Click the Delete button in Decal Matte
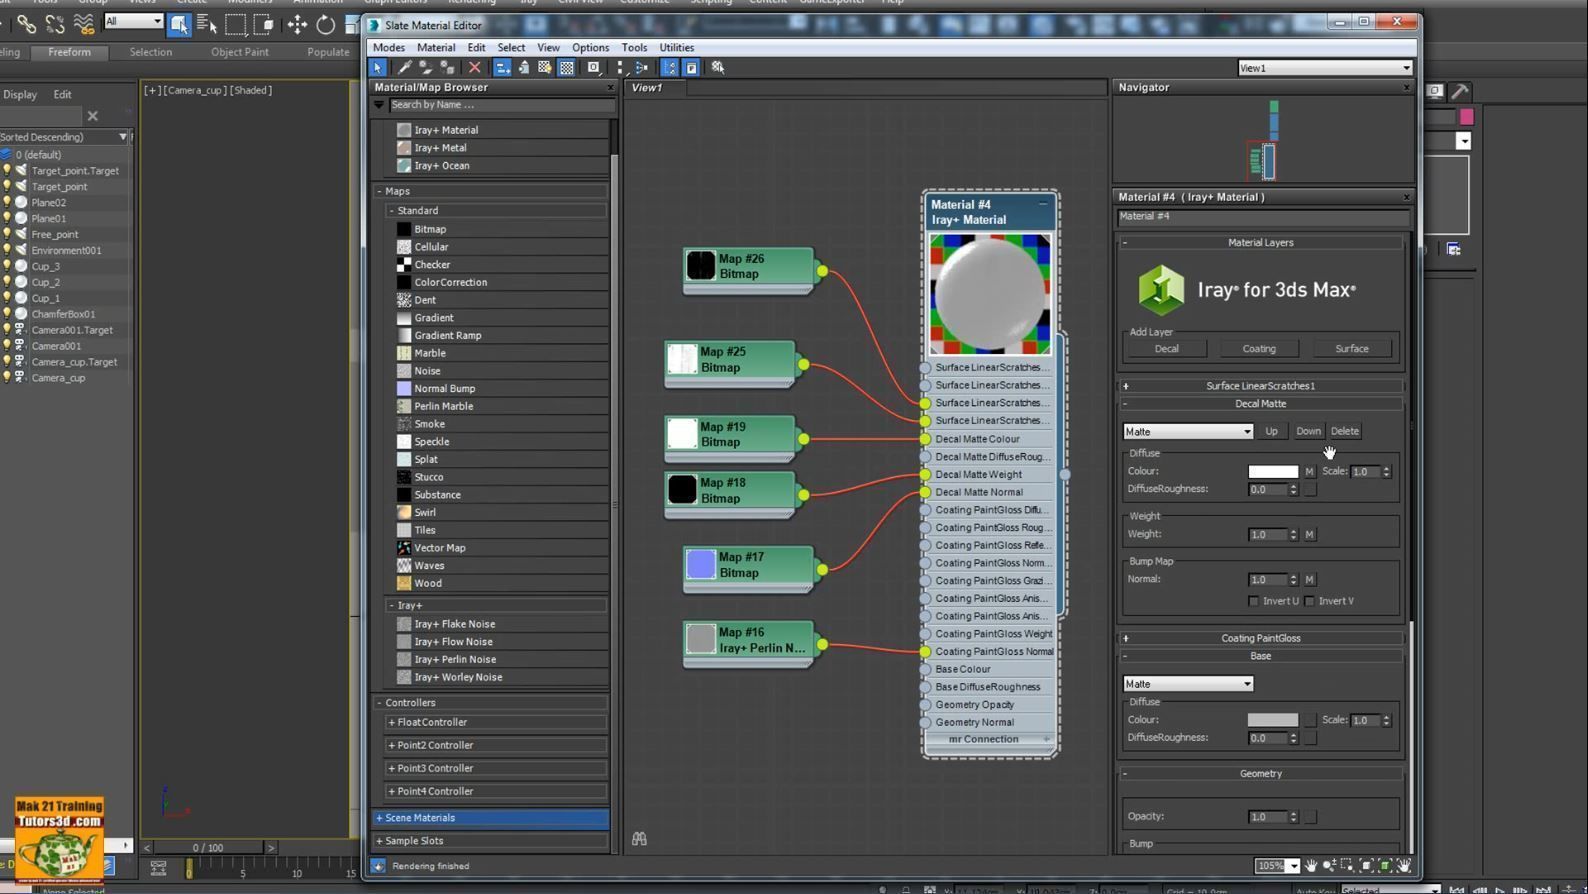 (1344, 432)
